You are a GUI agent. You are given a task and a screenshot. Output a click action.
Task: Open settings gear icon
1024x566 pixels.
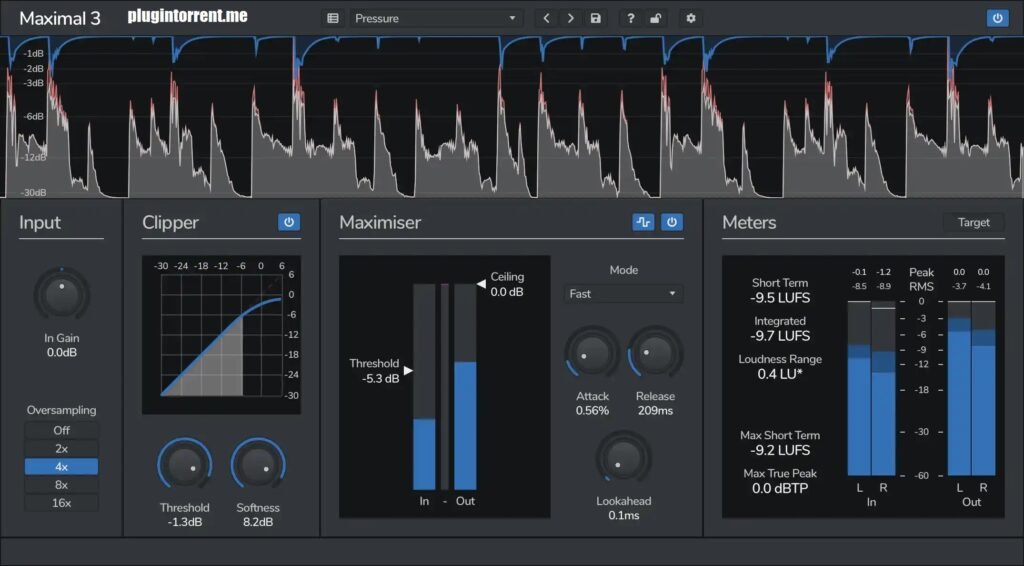pyautogui.click(x=690, y=18)
